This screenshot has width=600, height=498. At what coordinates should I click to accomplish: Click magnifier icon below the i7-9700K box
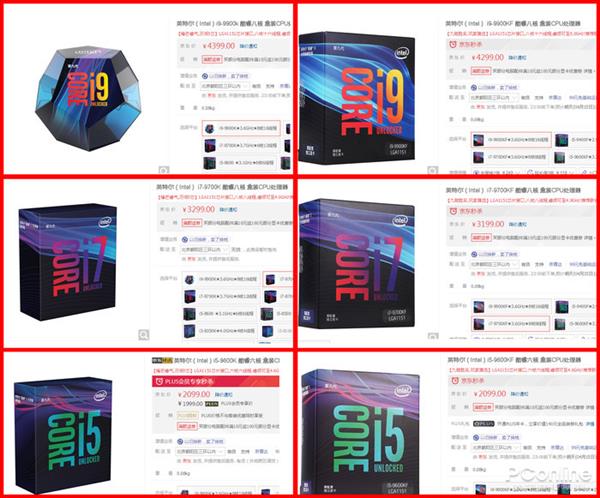(143, 335)
